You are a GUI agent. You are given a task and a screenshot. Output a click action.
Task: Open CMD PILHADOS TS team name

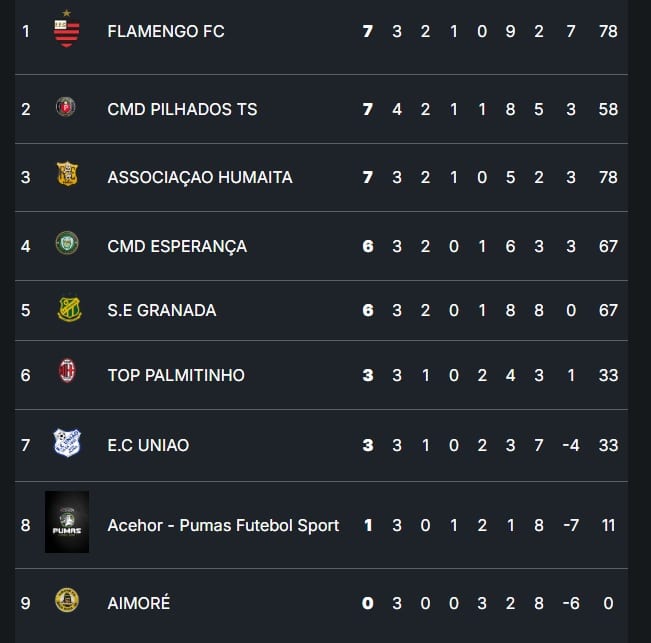(182, 110)
